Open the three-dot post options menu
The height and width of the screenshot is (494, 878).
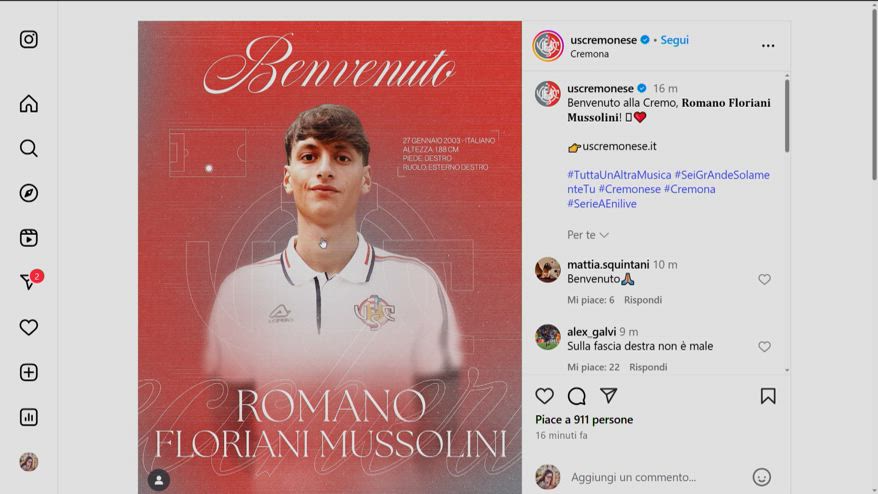[x=768, y=46]
